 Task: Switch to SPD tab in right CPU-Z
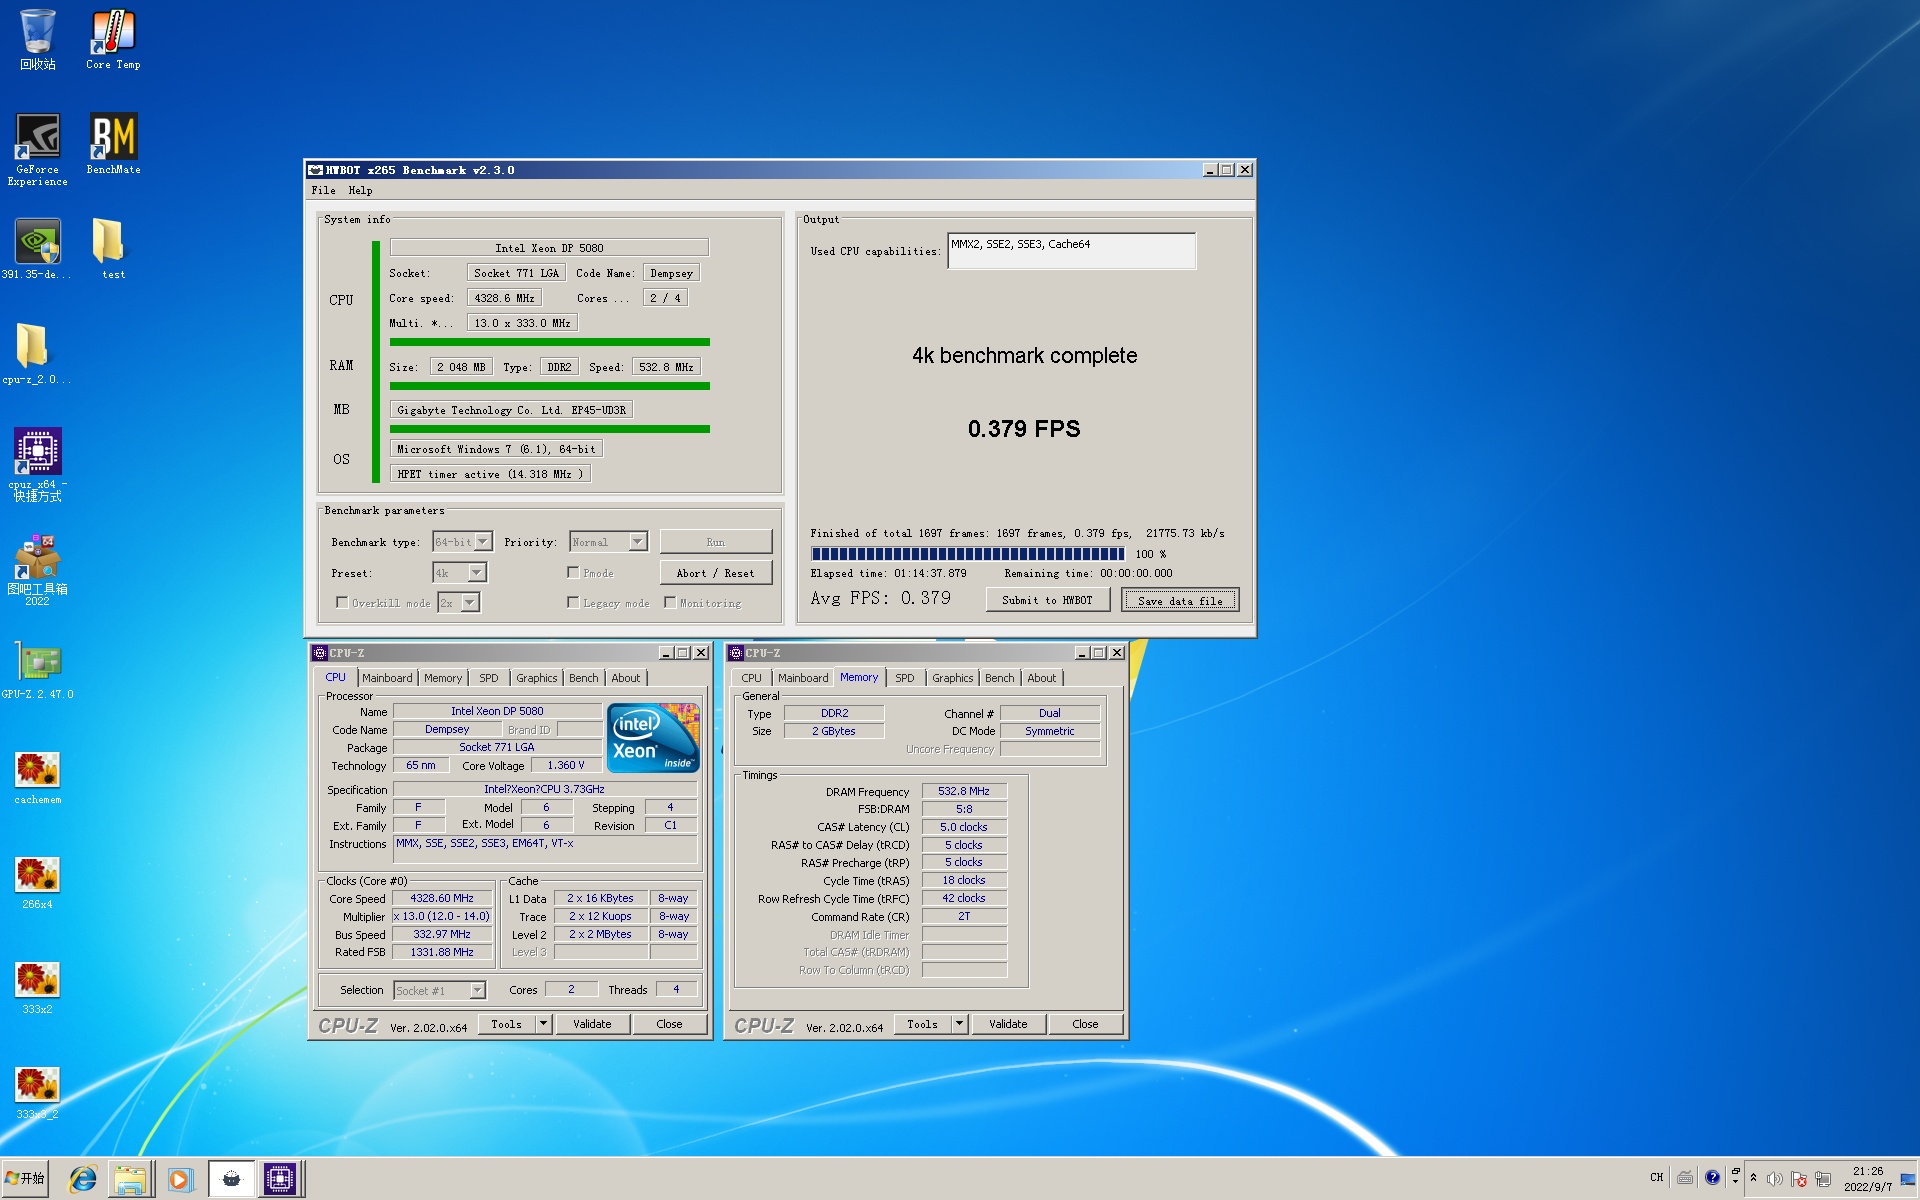point(904,678)
